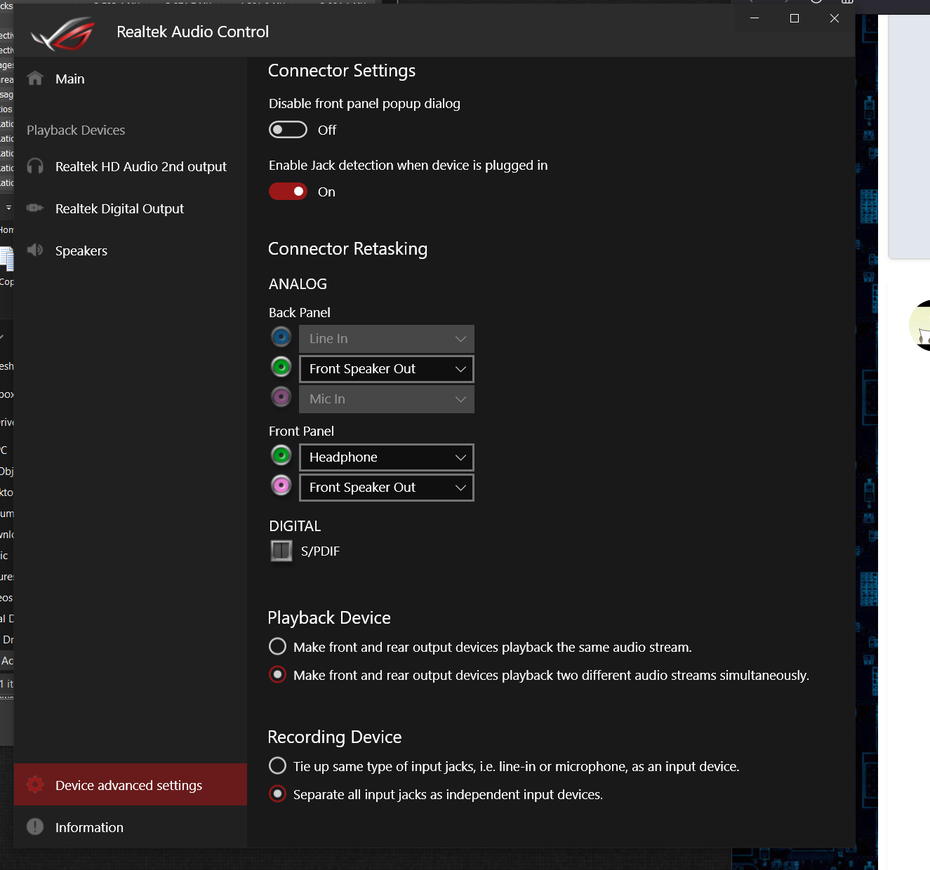
Task: Toggle Disable front panel popup dialog switch
Action: point(288,130)
